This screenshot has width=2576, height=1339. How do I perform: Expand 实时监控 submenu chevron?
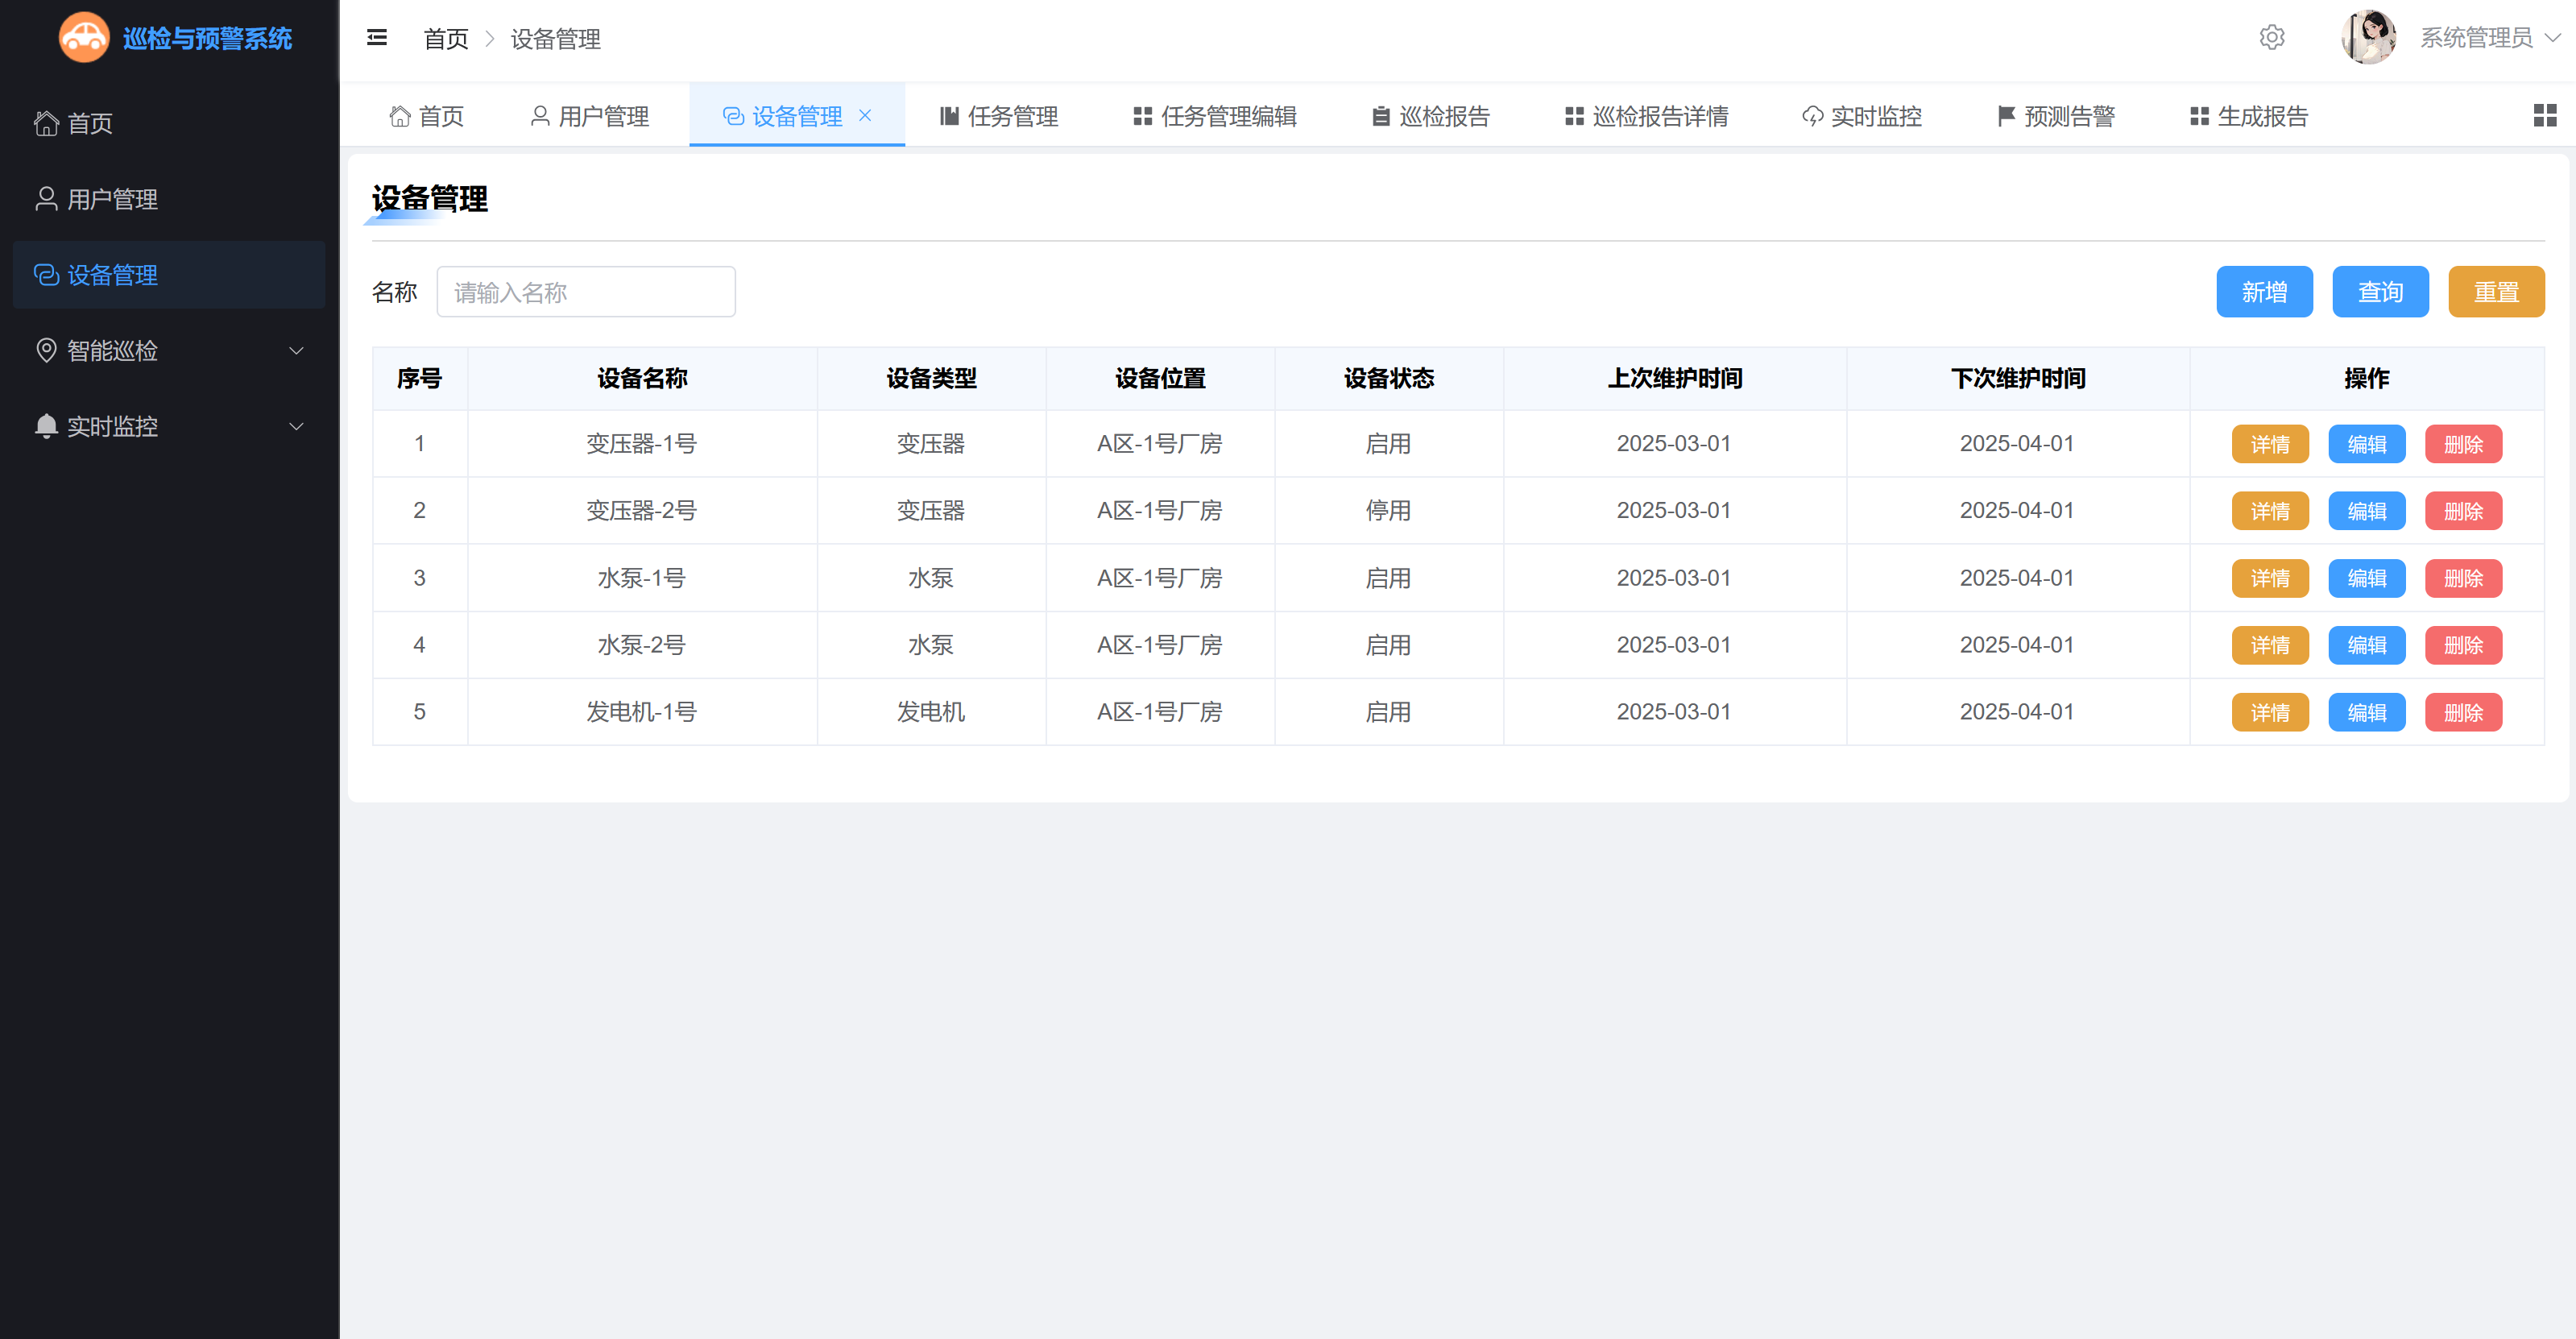pyautogui.click(x=296, y=426)
